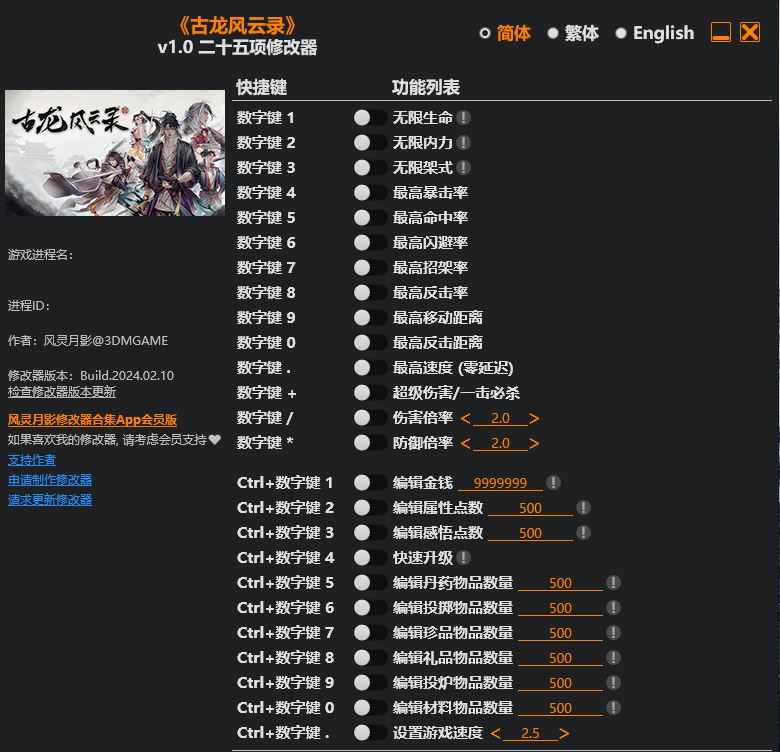
Task: Minimize the trainer window with orange icon
Action: point(720,32)
